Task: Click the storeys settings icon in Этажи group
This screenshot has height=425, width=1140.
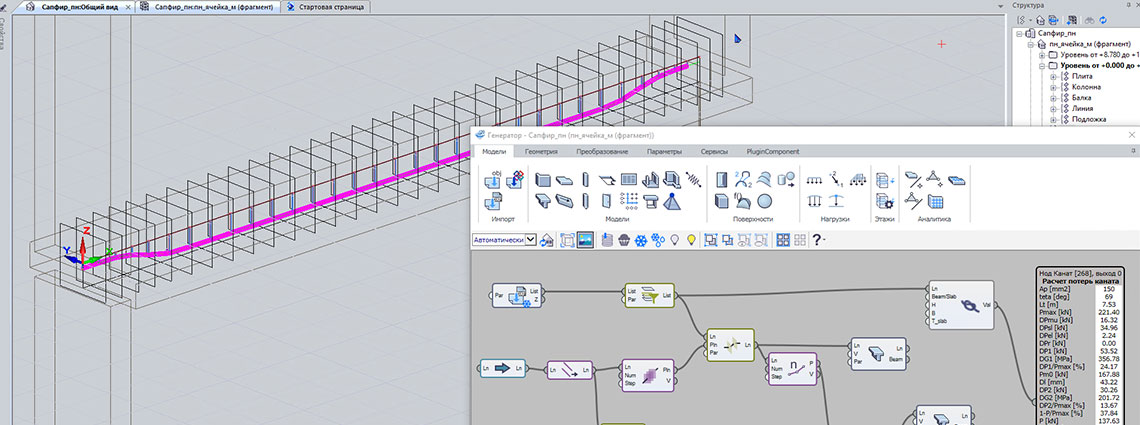Action: coord(885,200)
